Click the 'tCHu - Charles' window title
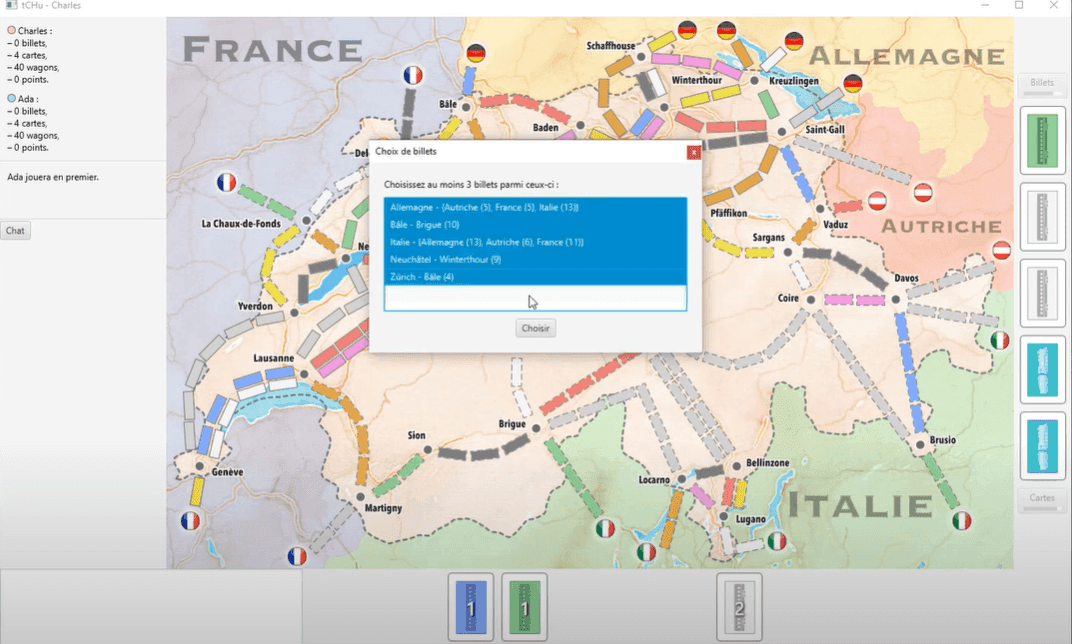 (51, 5)
